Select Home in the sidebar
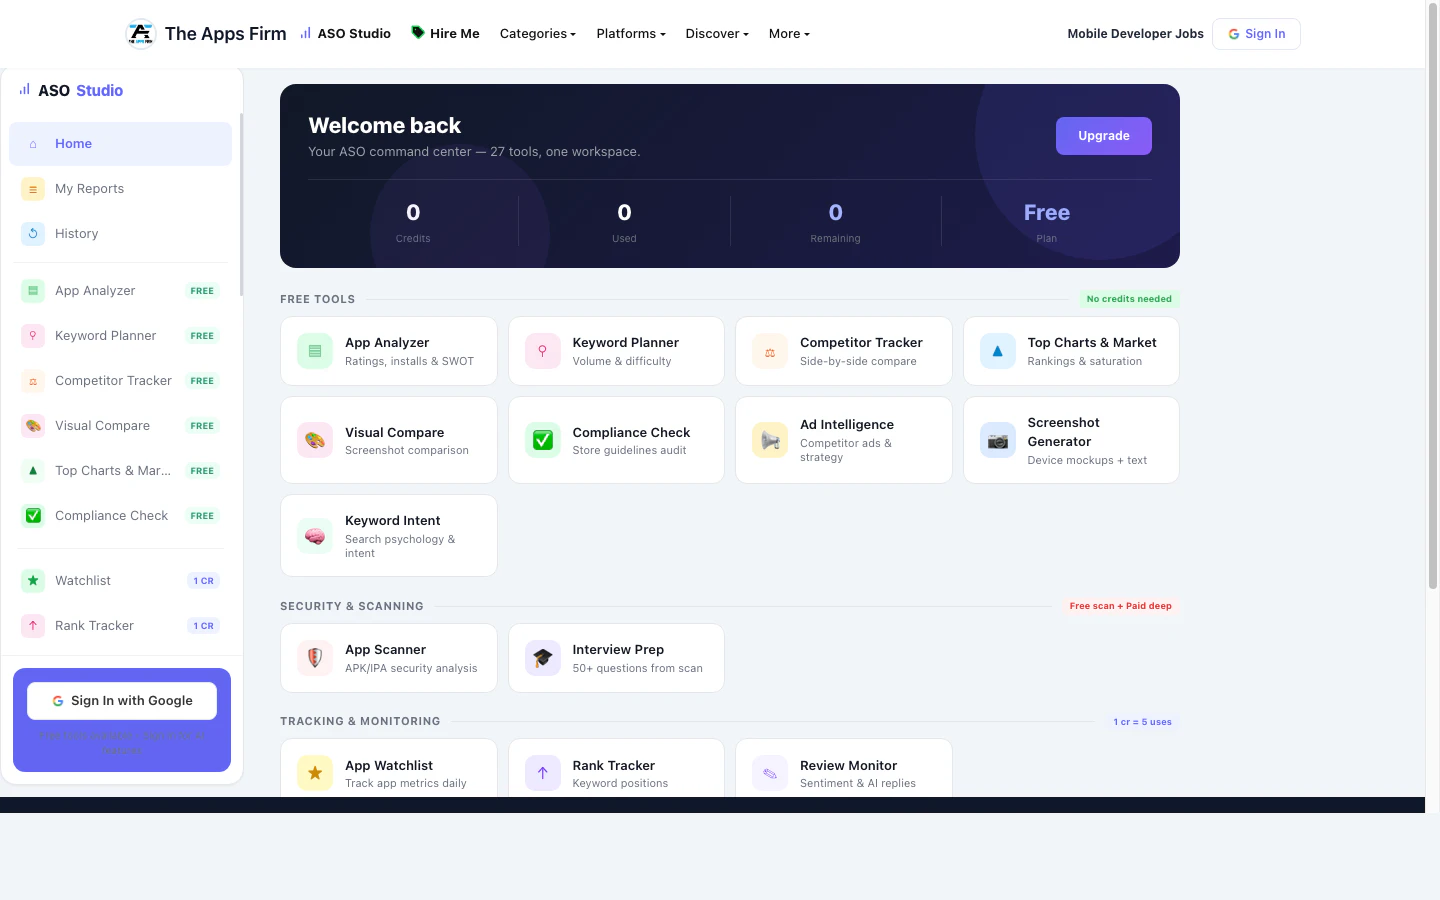1440x900 pixels. 121,144
